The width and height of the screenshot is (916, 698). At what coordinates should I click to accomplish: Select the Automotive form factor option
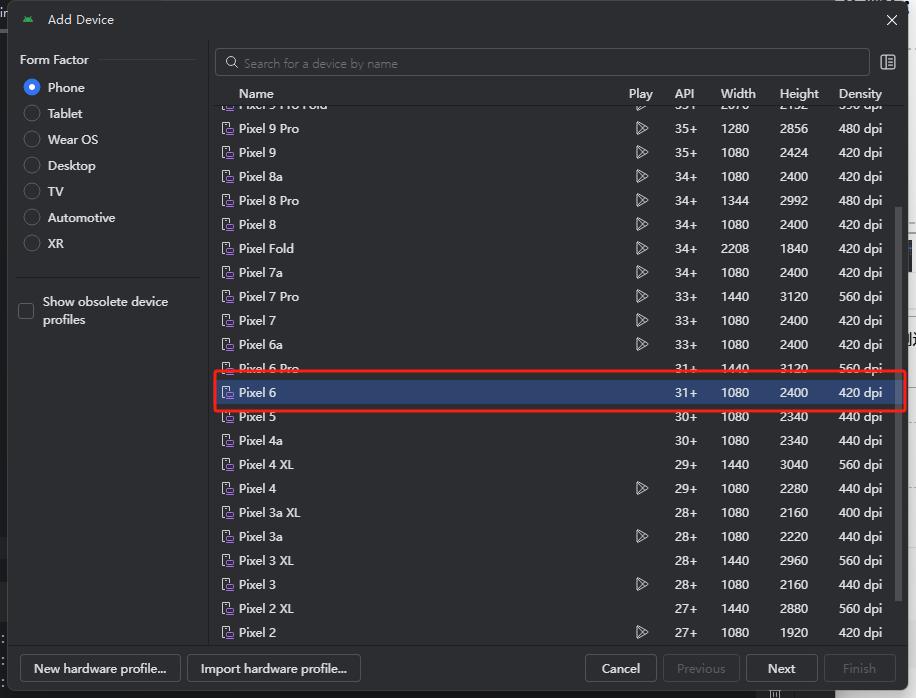(32, 218)
